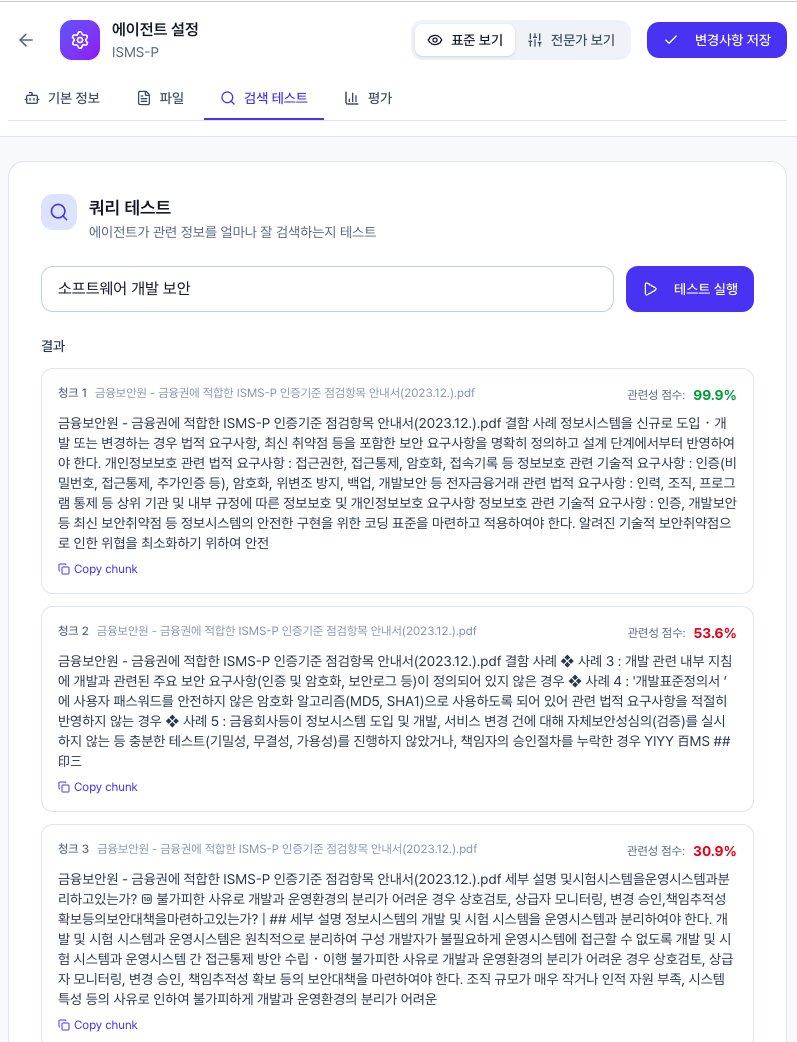Click the query input containing 소프트웨어 개발 보안

[326, 288]
